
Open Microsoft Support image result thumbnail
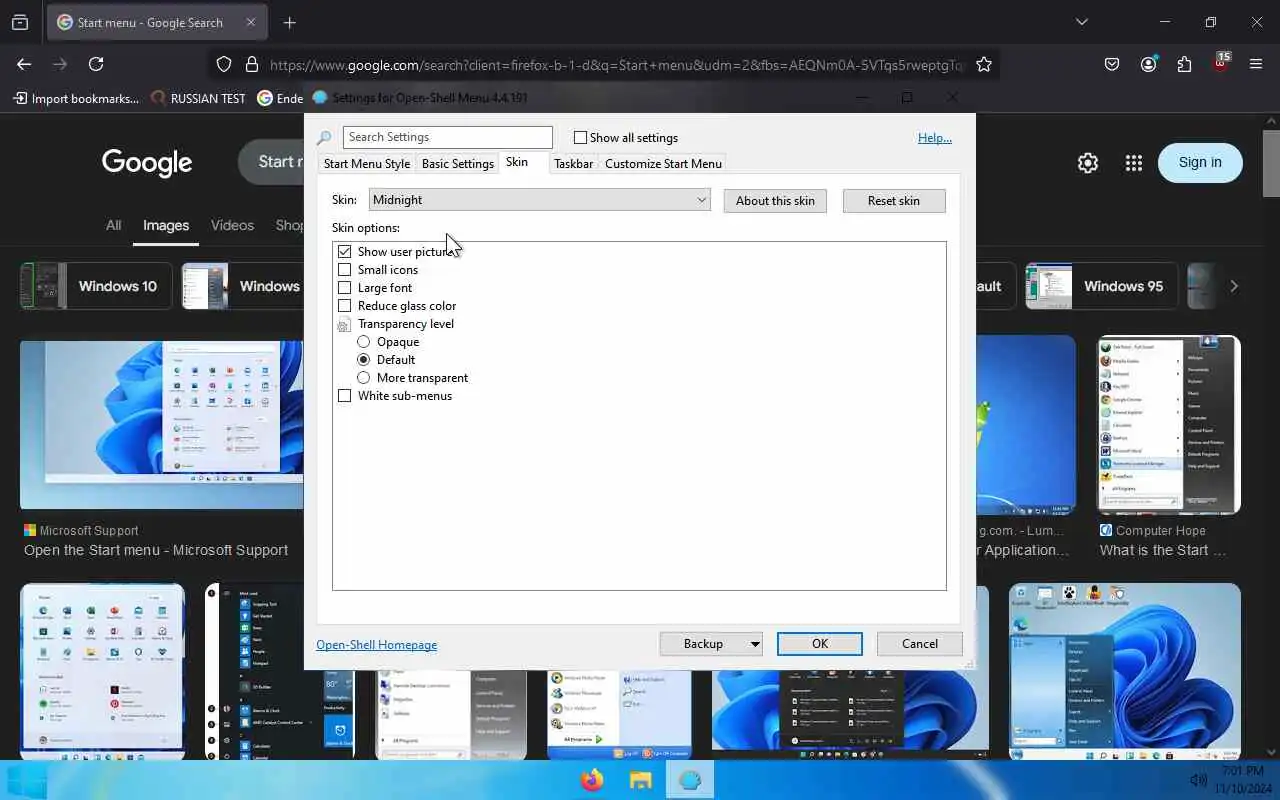[162, 425]
